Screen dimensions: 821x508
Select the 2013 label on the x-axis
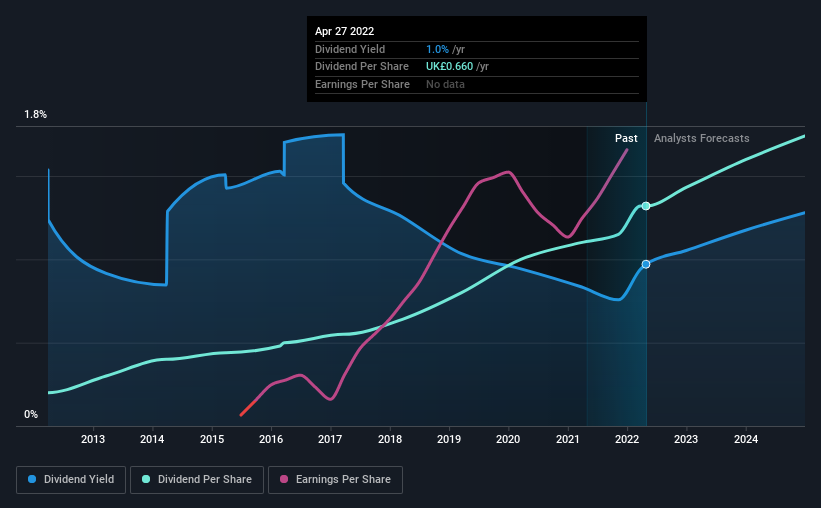[x=93, y=439]
